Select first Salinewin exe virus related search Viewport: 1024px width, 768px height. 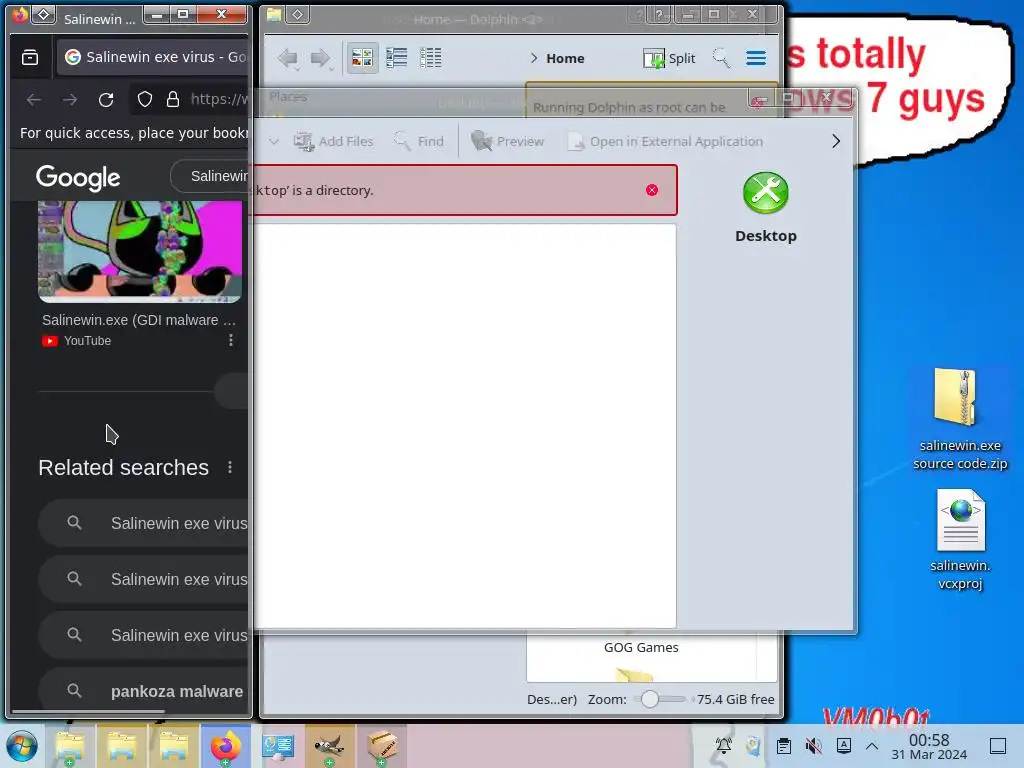(145, 523)
